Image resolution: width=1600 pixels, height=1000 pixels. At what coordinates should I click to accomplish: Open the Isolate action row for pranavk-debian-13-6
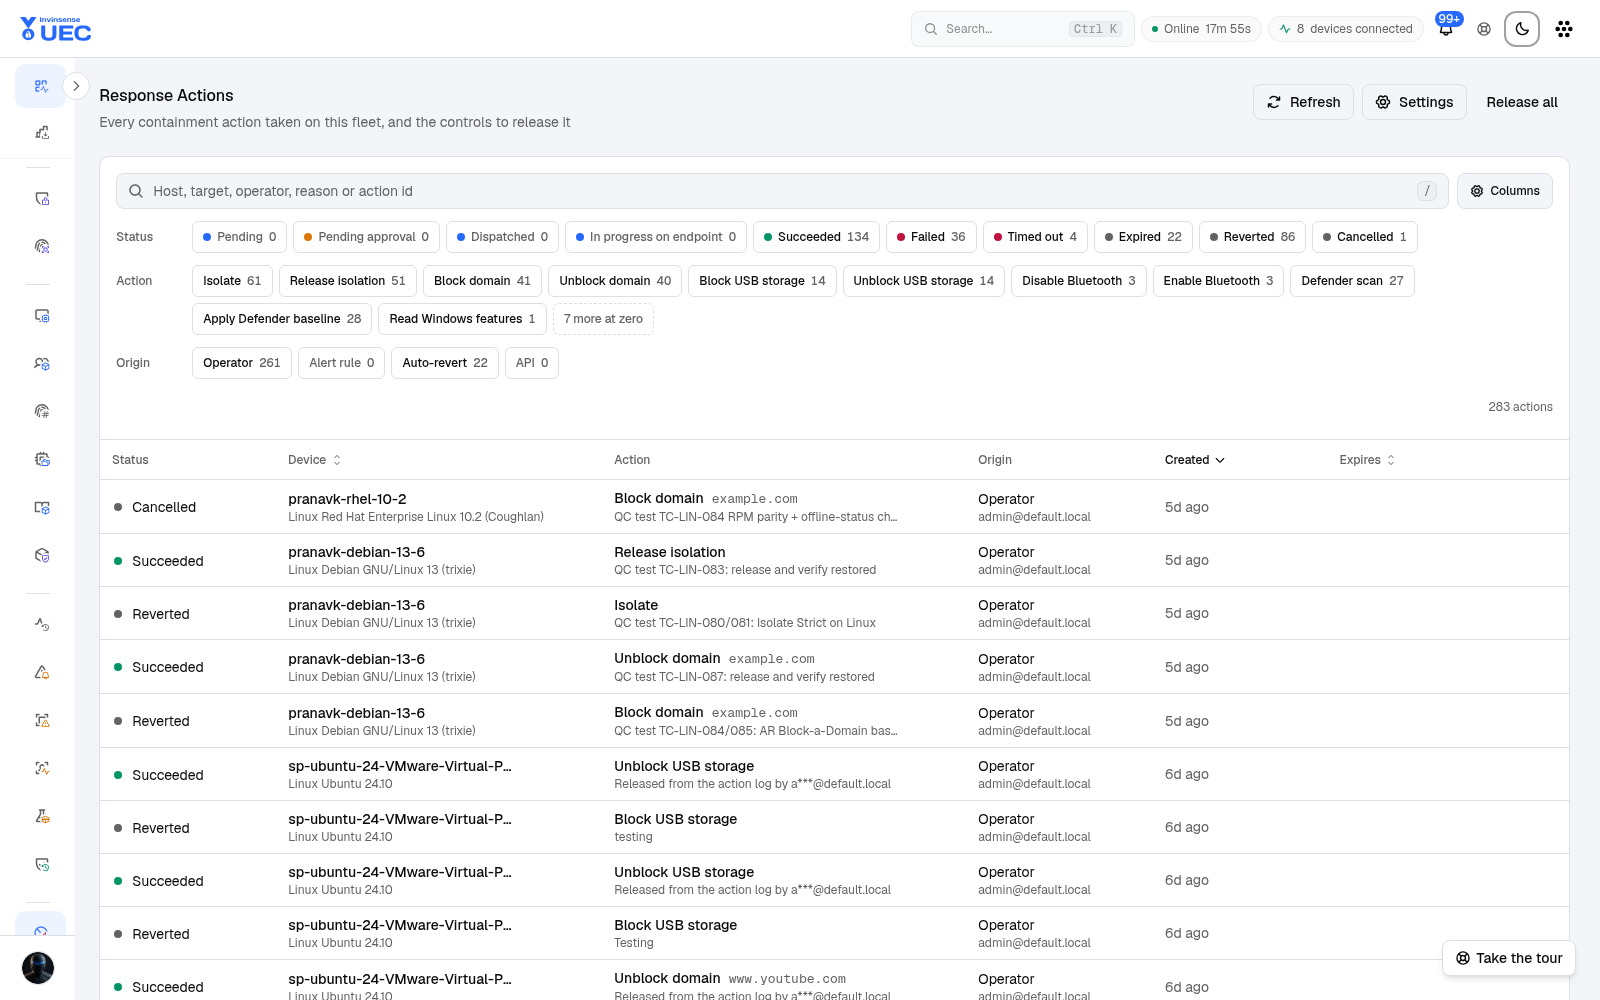[x=834, y=613]
